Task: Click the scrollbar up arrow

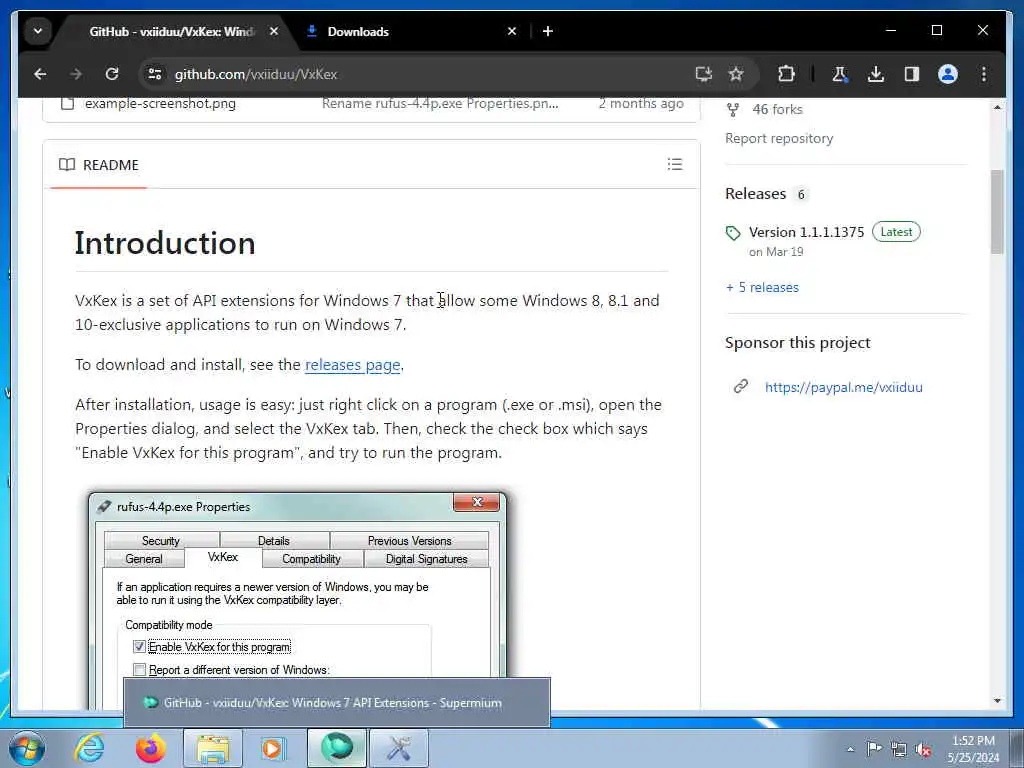Action: (x=997, y=107)
